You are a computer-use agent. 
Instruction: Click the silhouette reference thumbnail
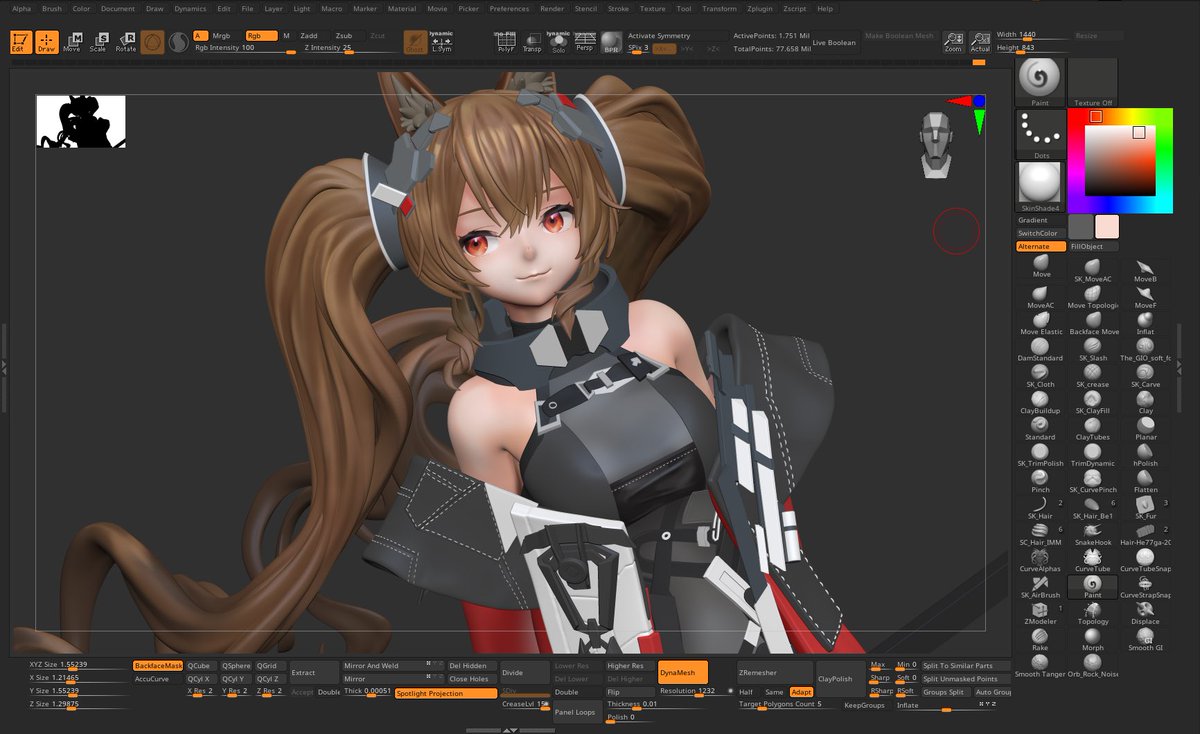(81, 122)
